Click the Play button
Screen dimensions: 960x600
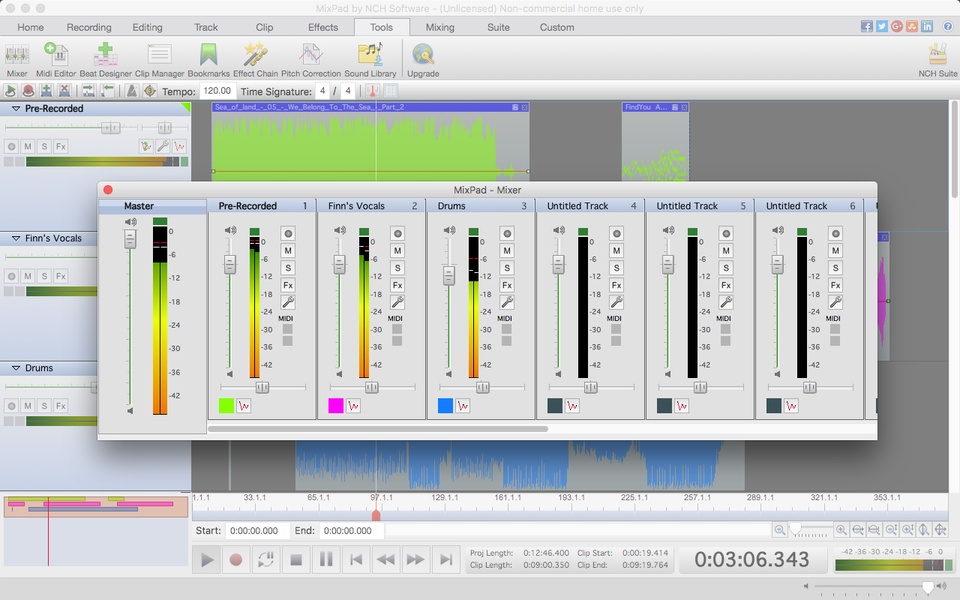pos(207,560)
